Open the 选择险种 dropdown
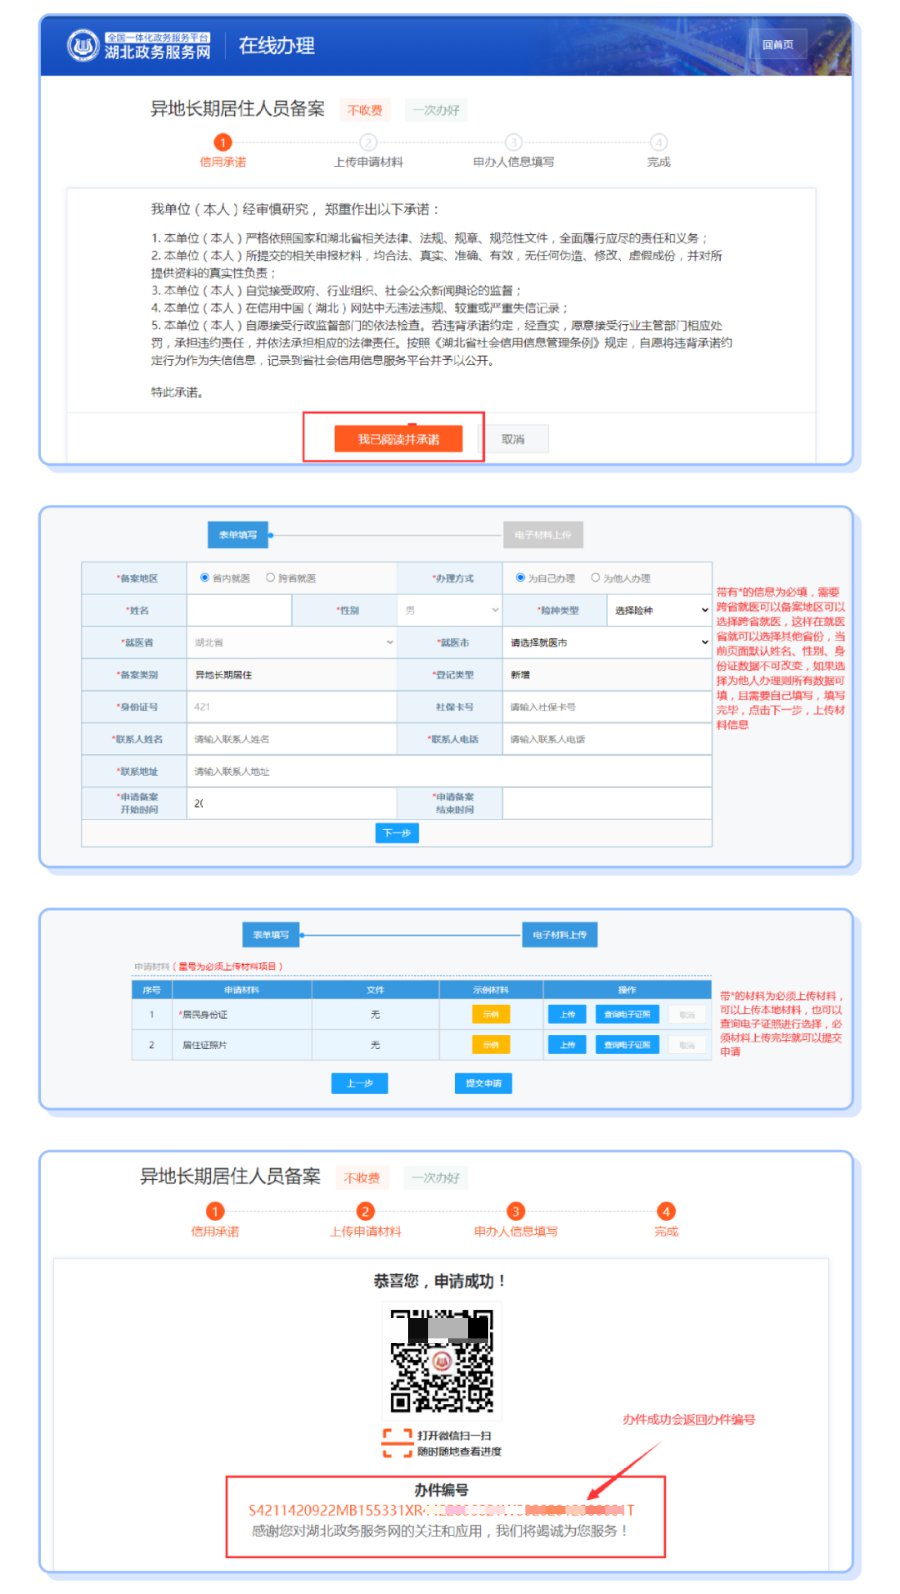Screen dimensions: 900x1594 pyautogui.click(x=659, y=610)
